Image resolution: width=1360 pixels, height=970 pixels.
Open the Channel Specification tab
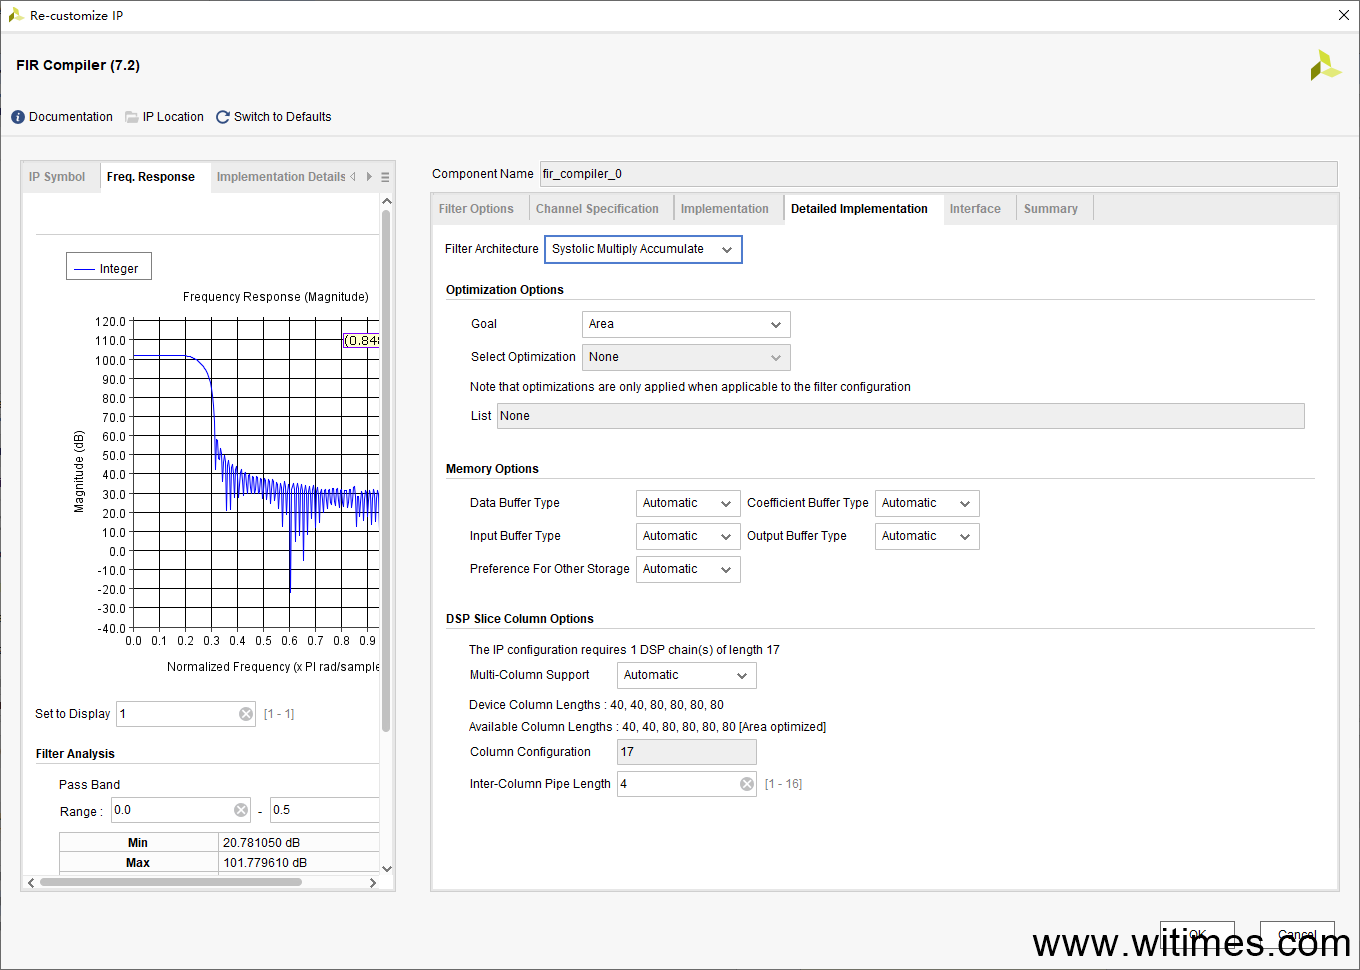[x=597, y=209]
